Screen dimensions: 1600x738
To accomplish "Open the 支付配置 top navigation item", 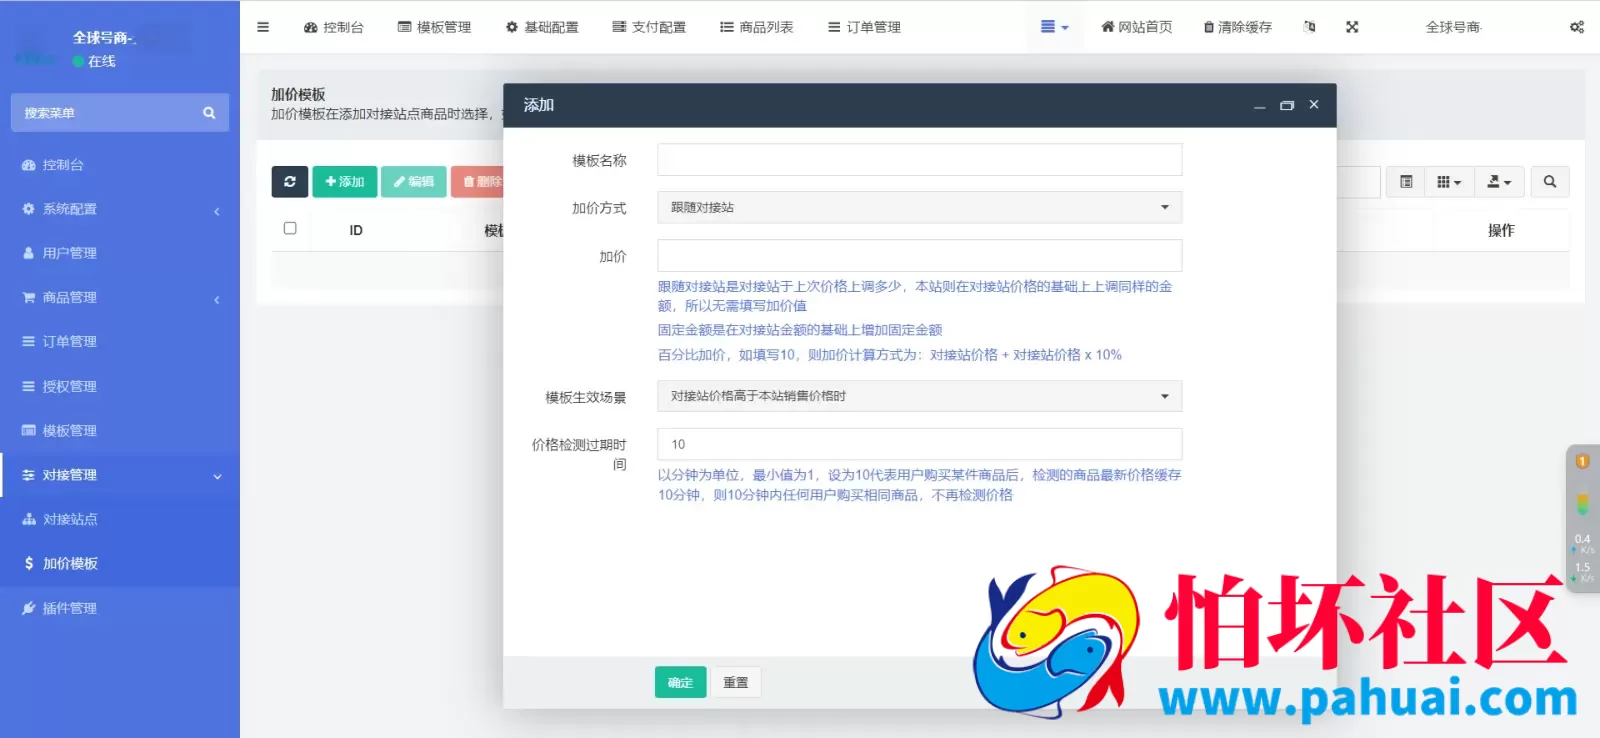I will pyautogui.click(x=649, y=27).
